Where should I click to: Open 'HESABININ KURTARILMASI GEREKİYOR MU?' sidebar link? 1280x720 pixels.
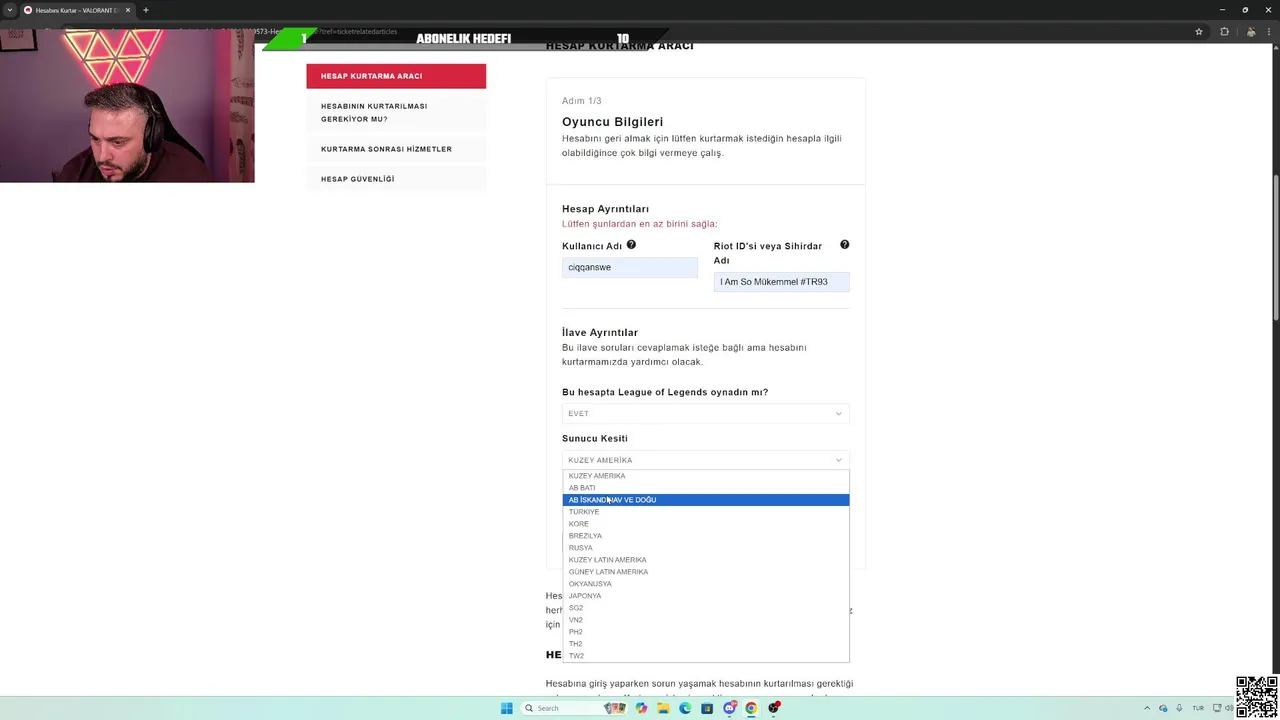coord(396,112)
